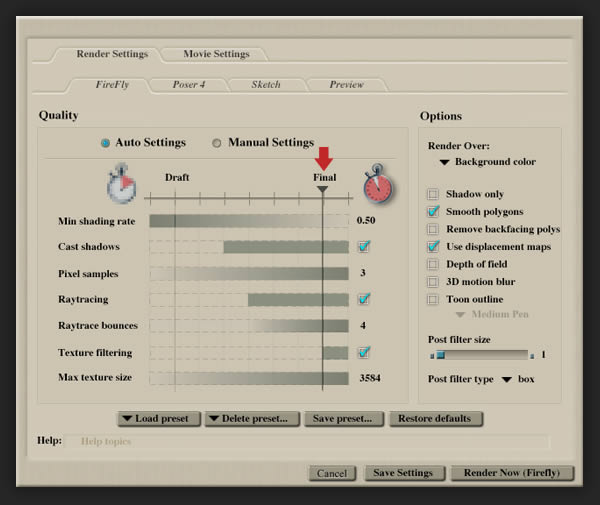Click the Post filter size slider handle
The height and width of the screenshot is (505, 600).
pos(441,355)
